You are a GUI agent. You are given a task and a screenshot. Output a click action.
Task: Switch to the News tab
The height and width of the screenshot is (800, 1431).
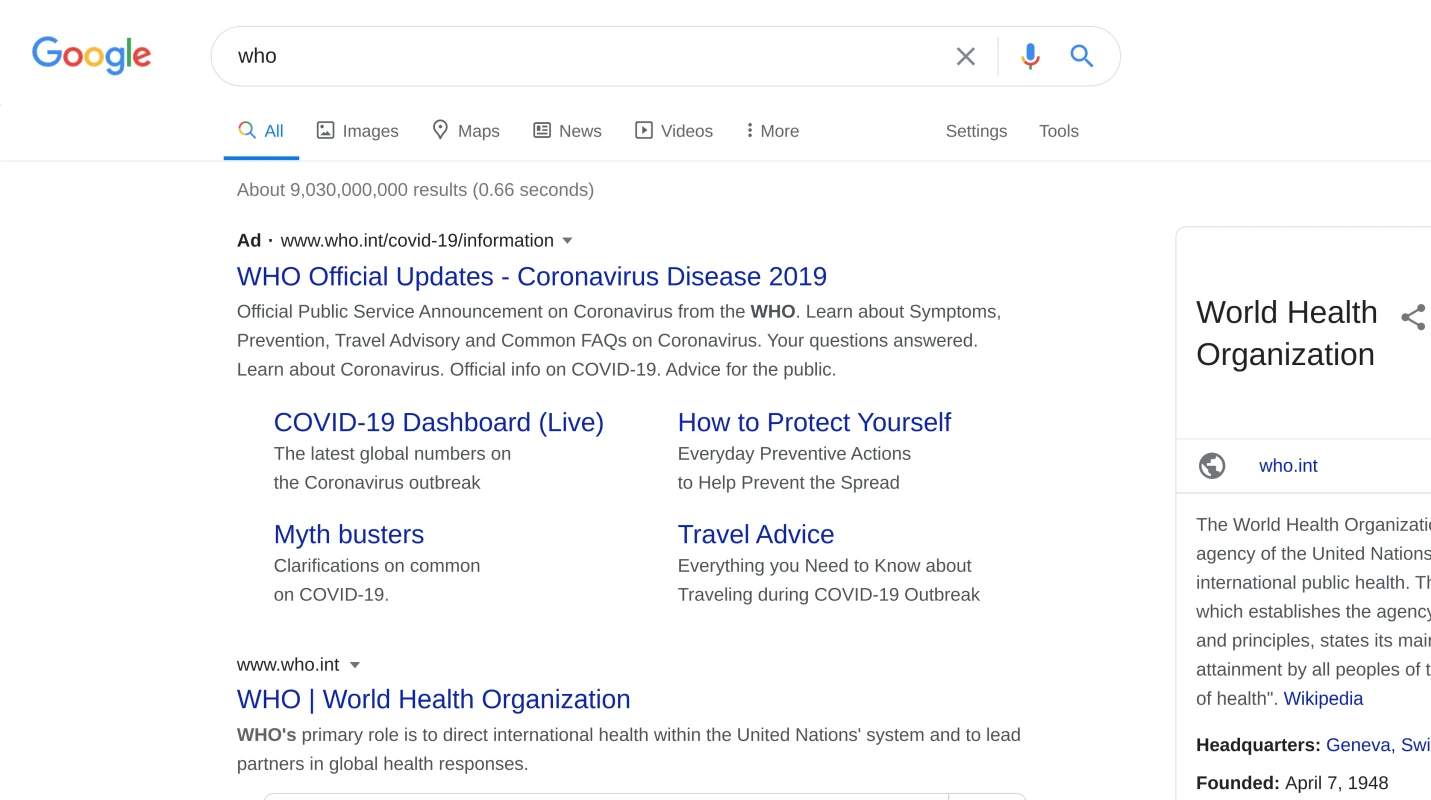pyautogui.click(x=567, y=130)
